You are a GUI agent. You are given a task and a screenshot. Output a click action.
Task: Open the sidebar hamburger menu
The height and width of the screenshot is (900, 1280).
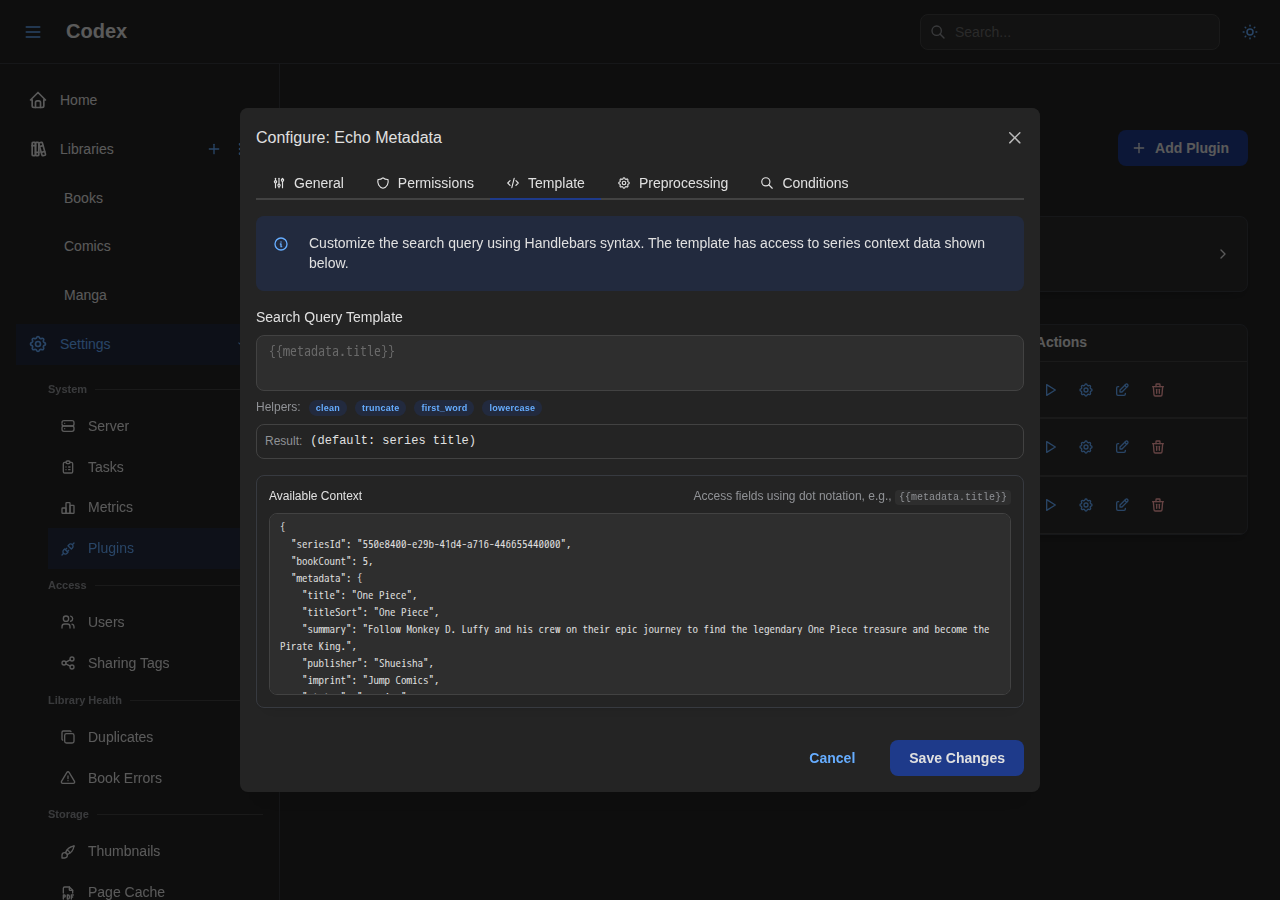pos(32,31)
